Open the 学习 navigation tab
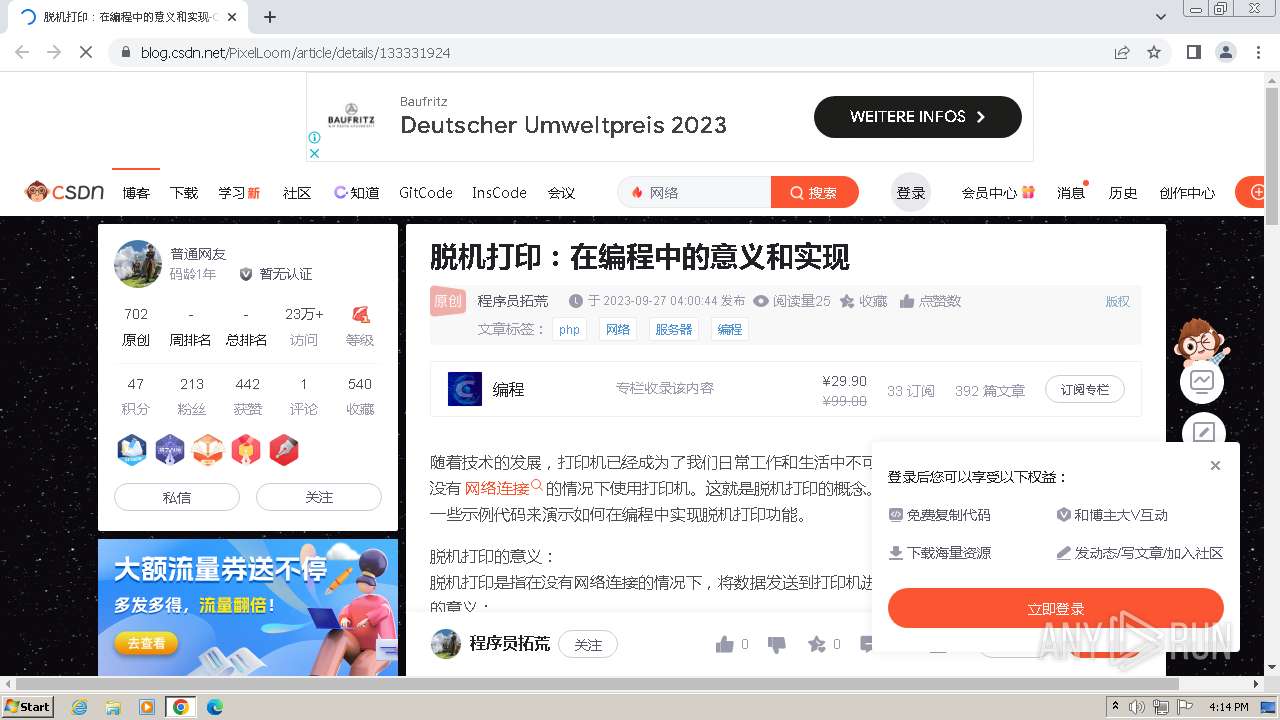The image size is (1280, 720). (239, 193)
